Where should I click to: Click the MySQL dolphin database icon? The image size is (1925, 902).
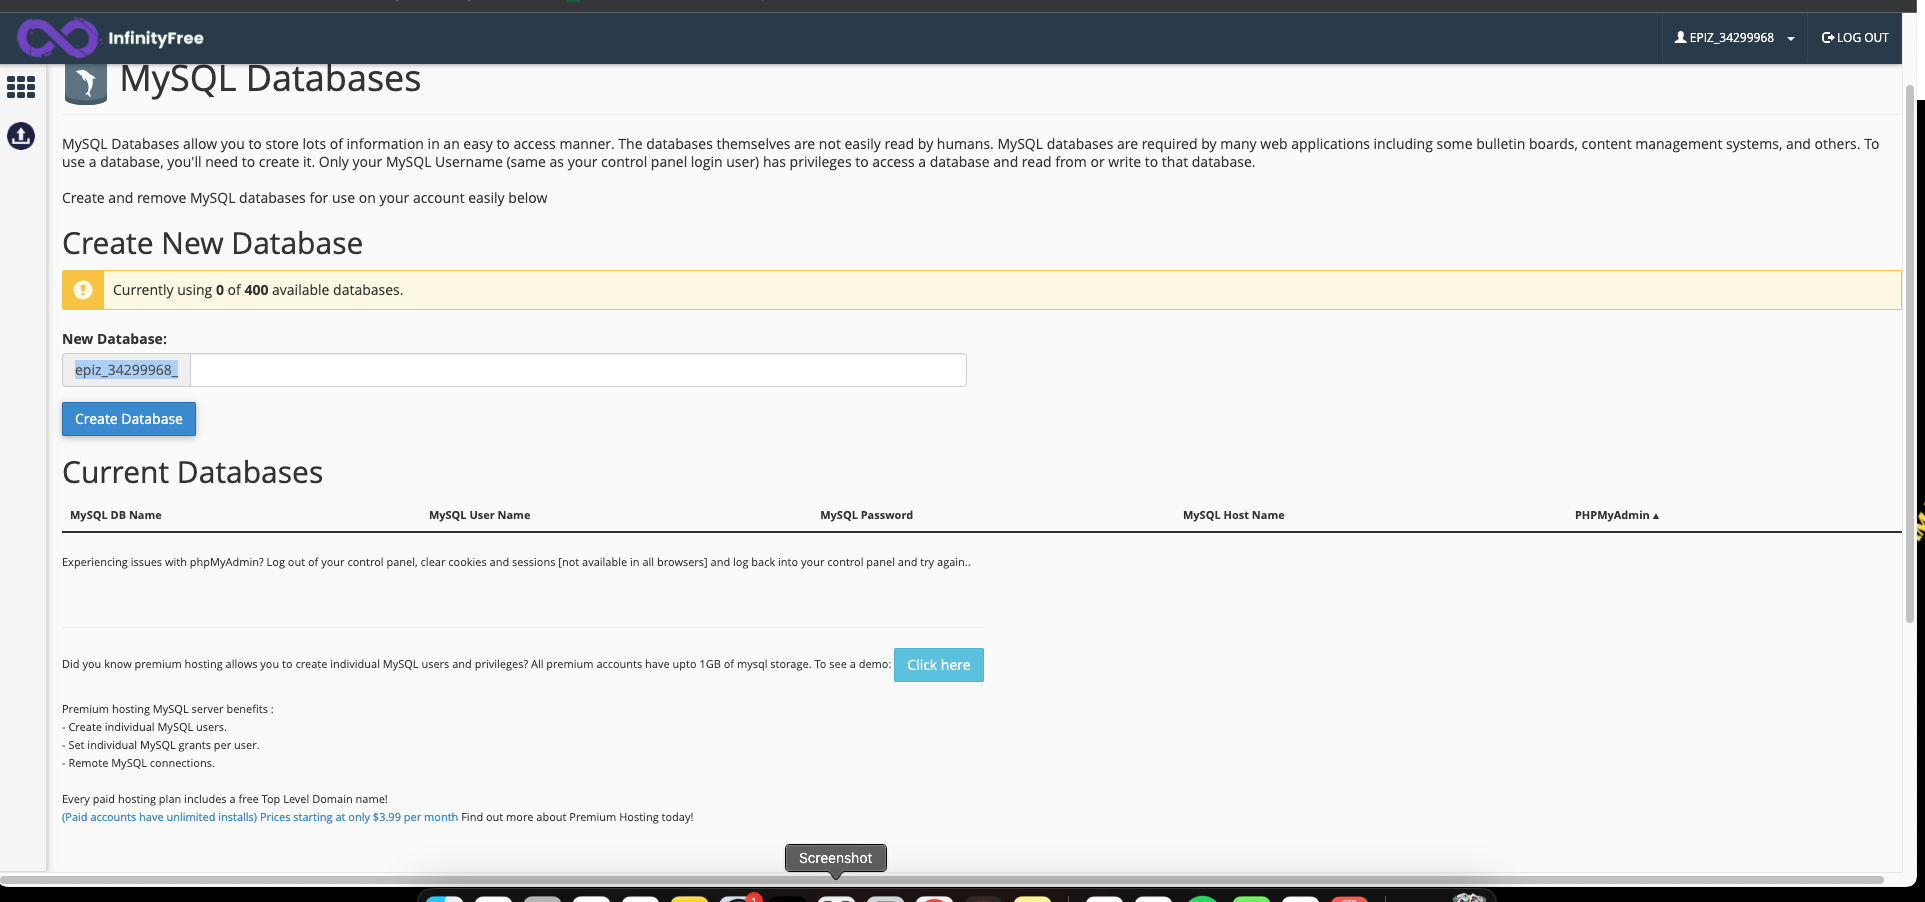tap(86, 82)
